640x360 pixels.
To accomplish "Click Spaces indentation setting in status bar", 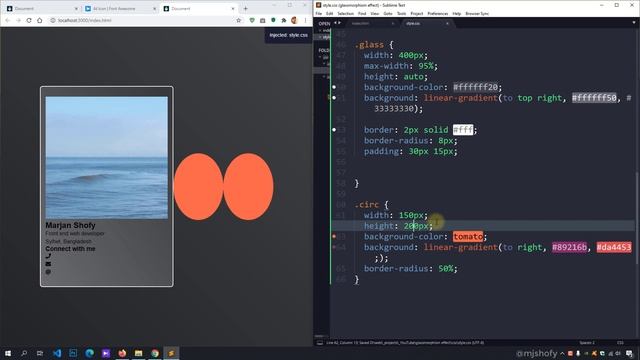I will click(587, 343).
